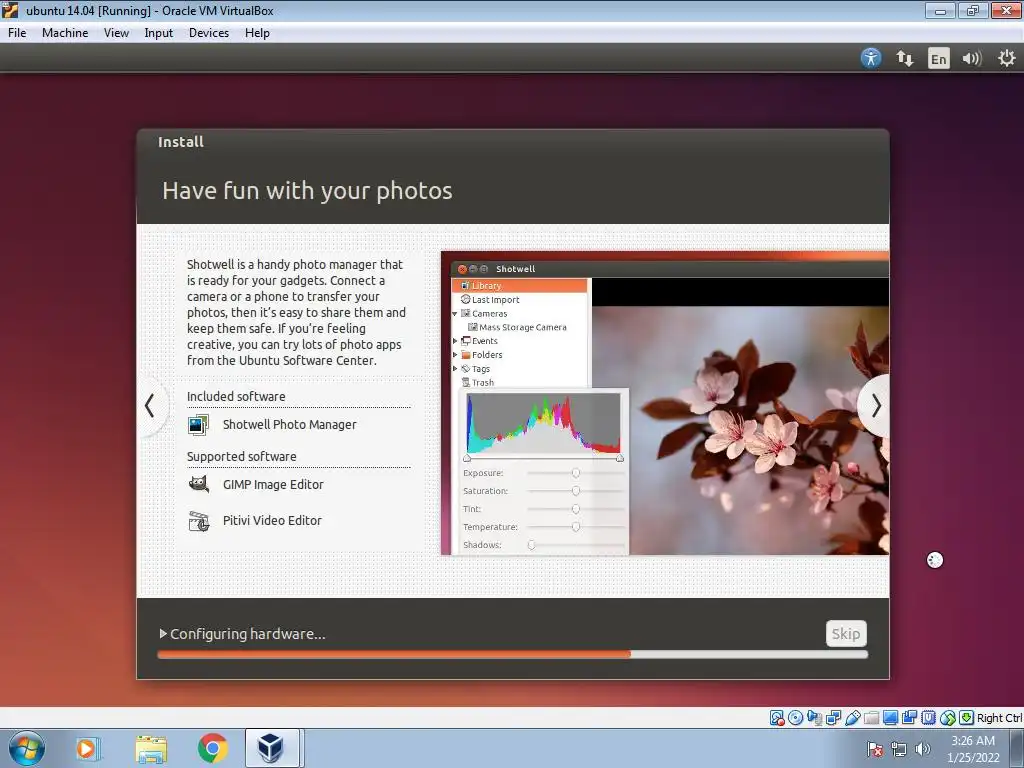Open Windows volume tray icon
This screenshot has width=1024, height=768.
point(922,749)
